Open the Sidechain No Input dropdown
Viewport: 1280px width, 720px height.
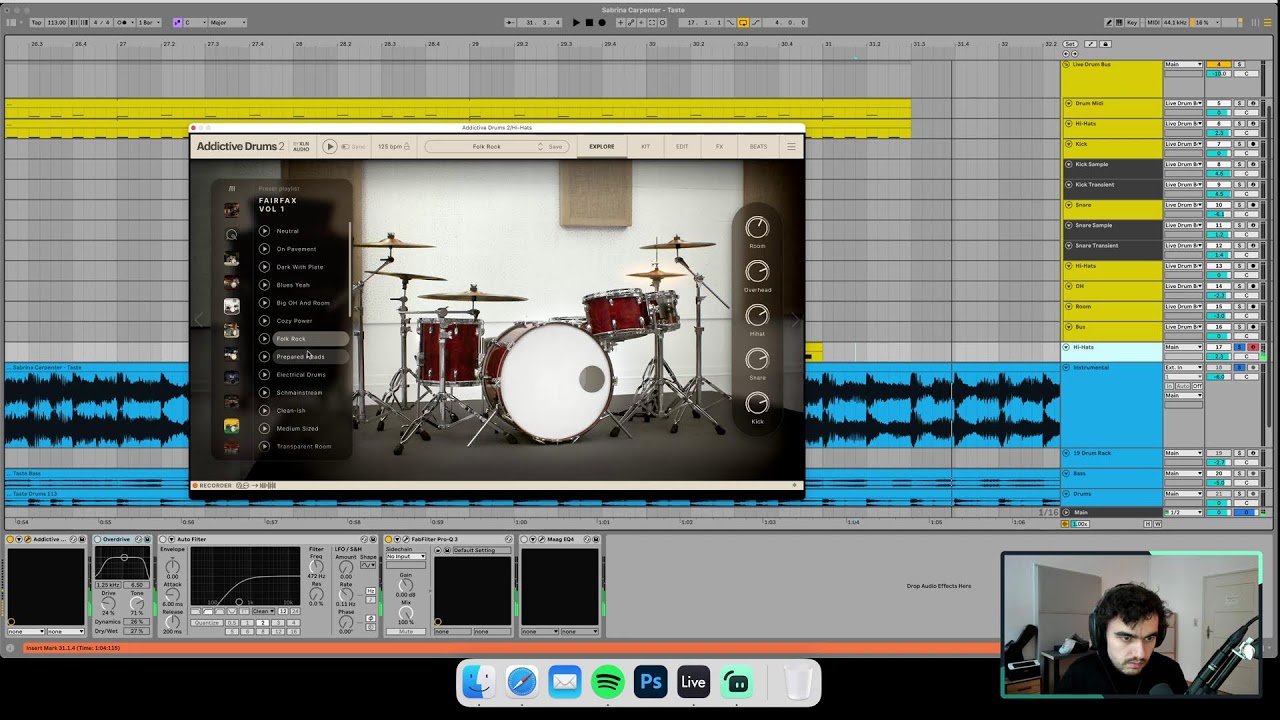(406, 557)
